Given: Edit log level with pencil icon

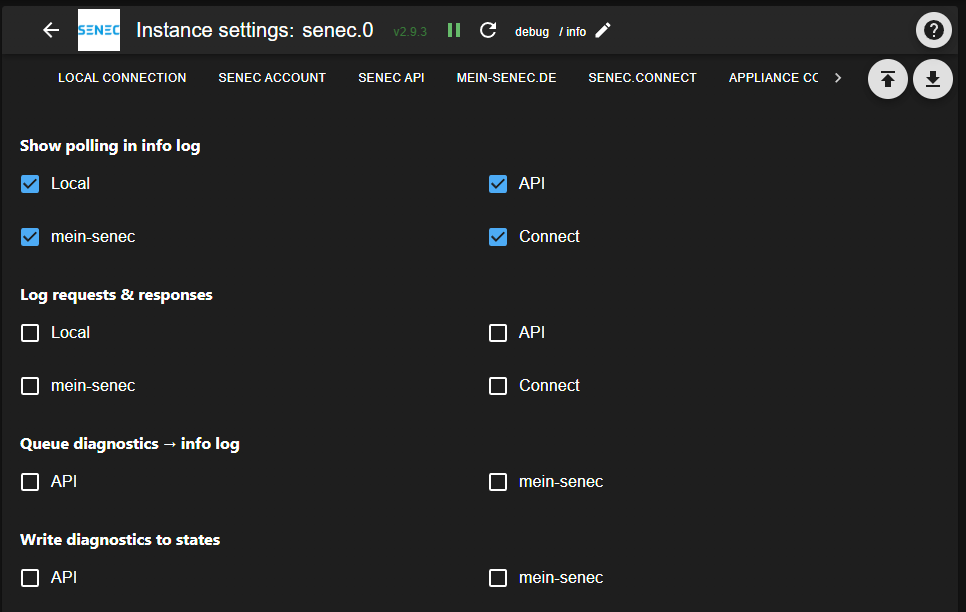Looking at the screenshot, I should click(x=603, y=30).
